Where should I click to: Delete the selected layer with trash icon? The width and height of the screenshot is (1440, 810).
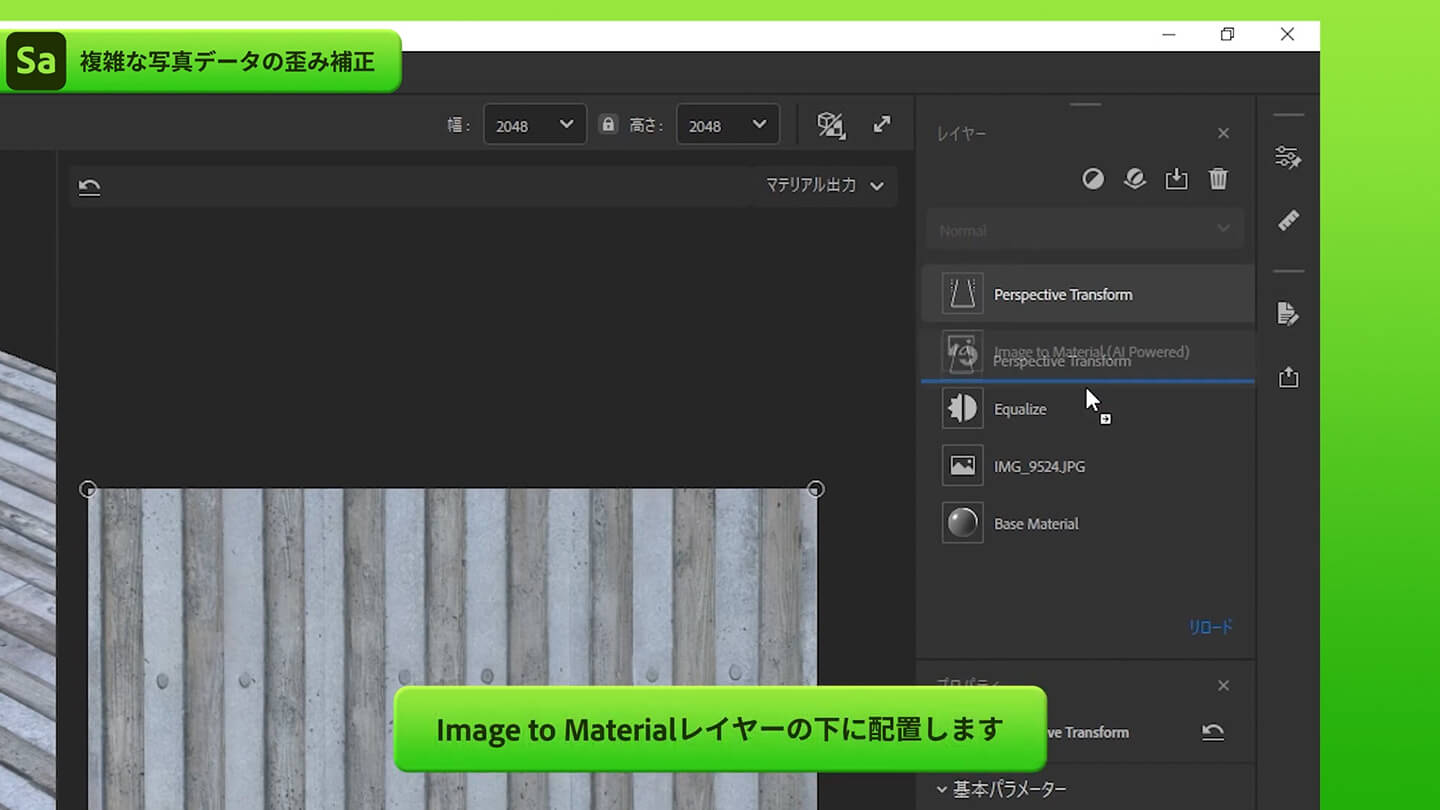tap(1218, 179)
